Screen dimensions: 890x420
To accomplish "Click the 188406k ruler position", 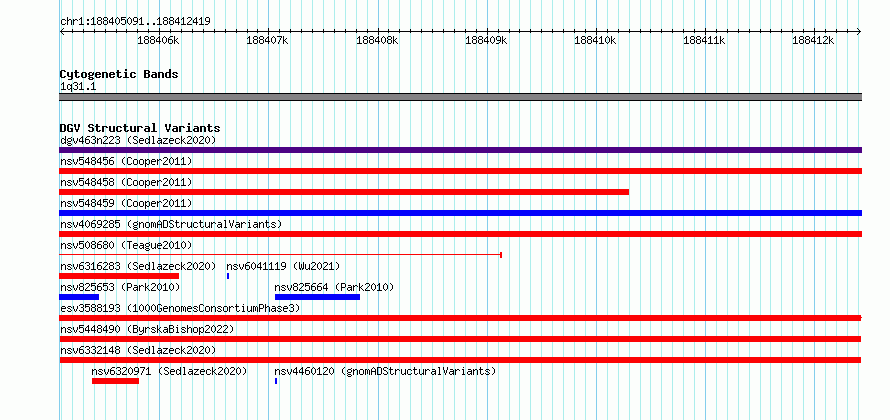I will coord(158,40).
